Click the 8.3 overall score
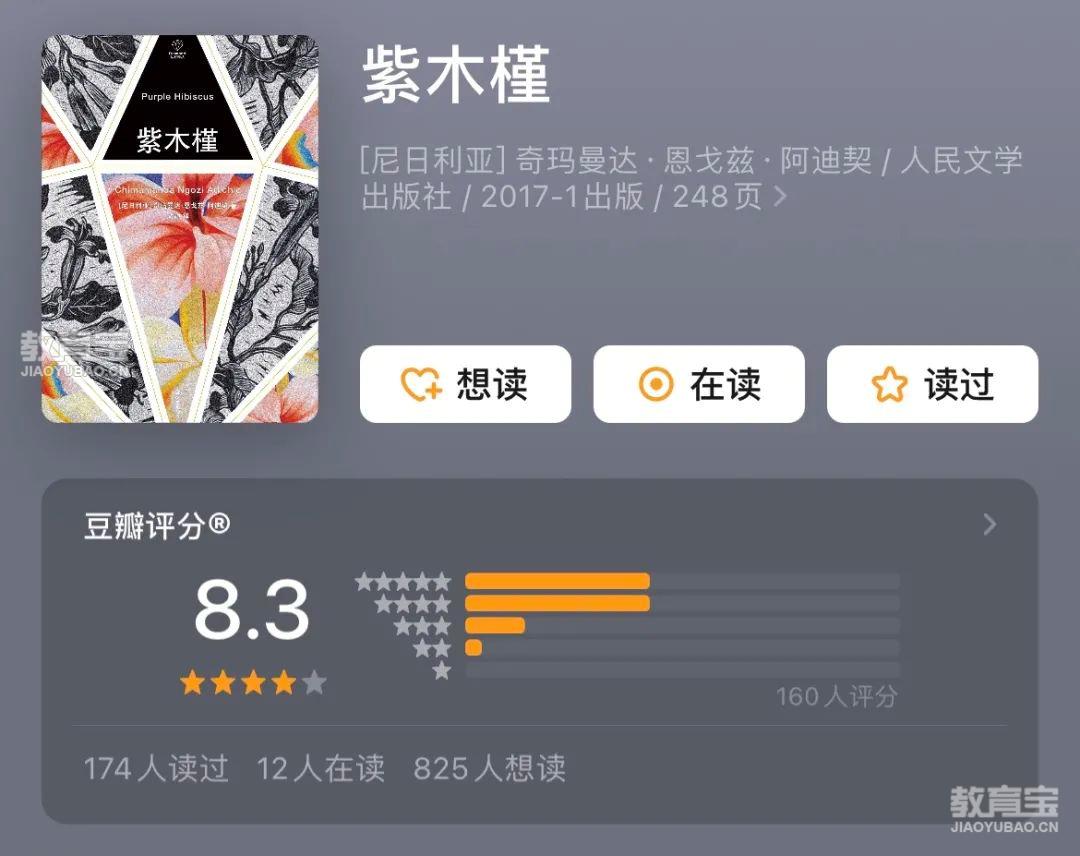 [x=251, y=609]
